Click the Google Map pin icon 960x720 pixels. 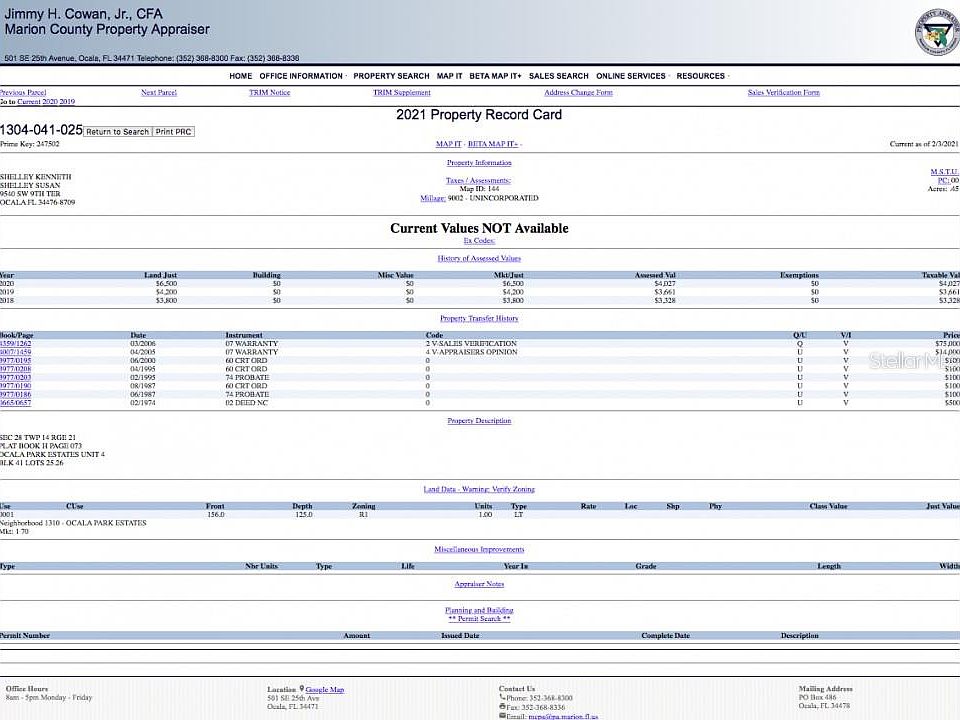point(301,689)
